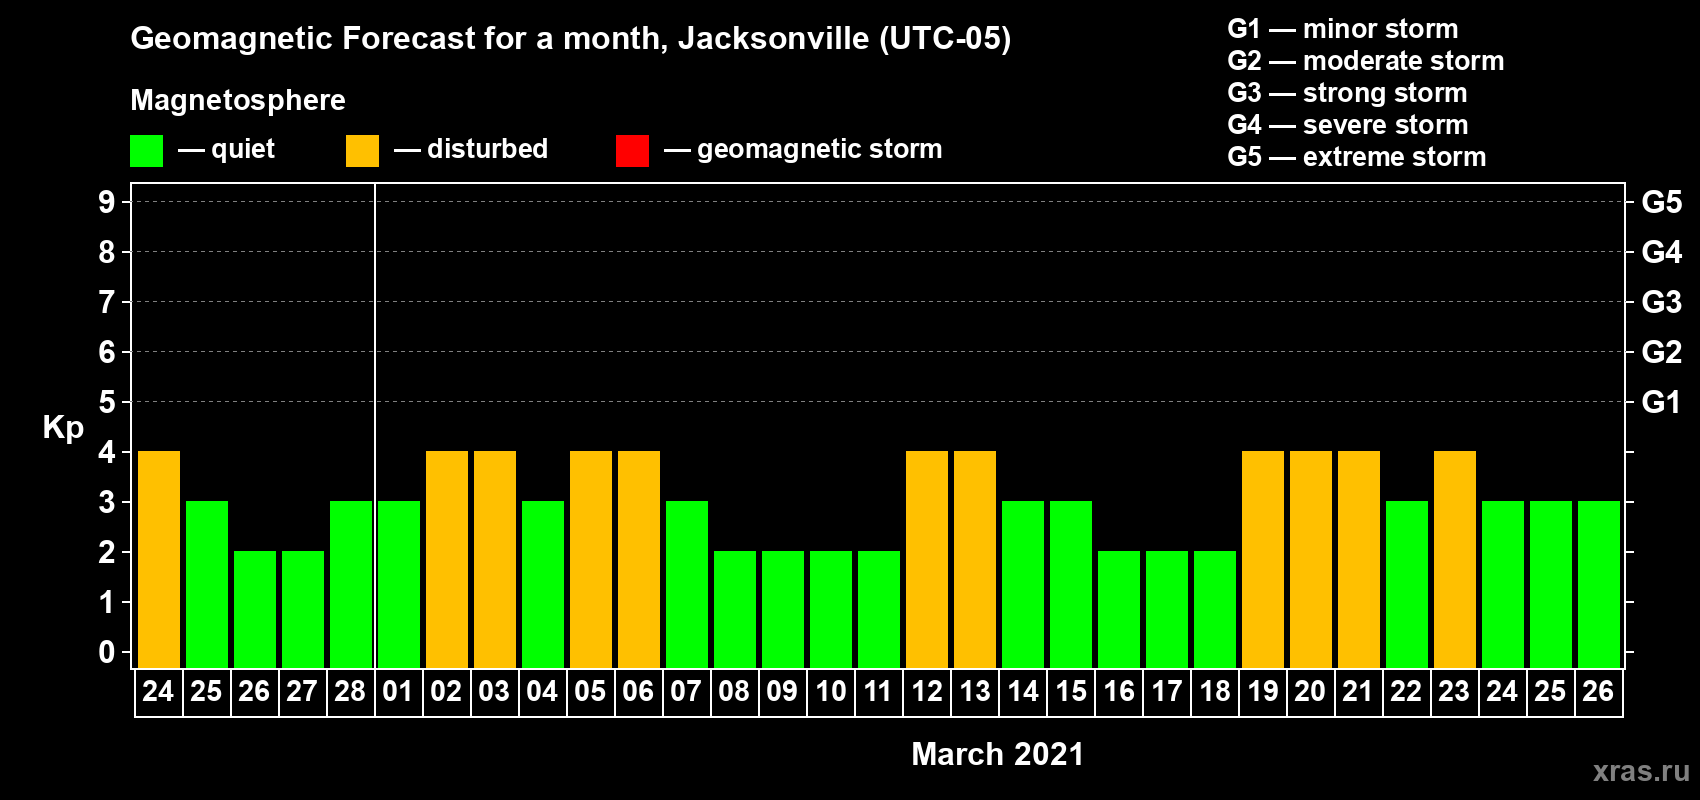Image resolution: width=1700 pixels, height=800 pixels.
Task: Click the orange bar for March 19
Action: point(1263,560)
